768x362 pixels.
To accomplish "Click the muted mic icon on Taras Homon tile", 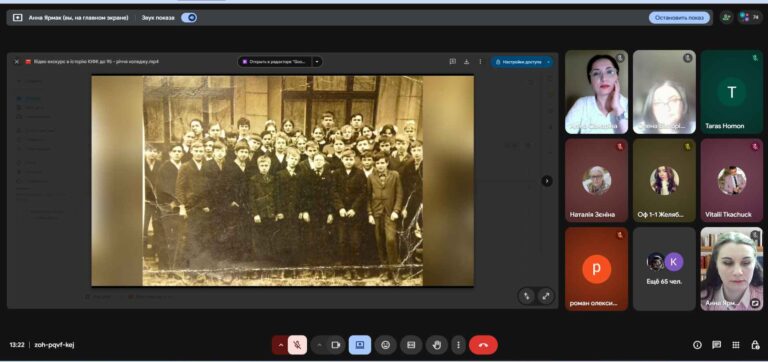I will point(755,58).
